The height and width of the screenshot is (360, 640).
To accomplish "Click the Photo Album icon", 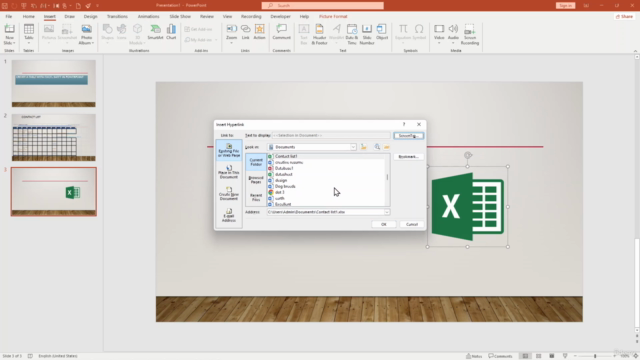I will (86, 34).
